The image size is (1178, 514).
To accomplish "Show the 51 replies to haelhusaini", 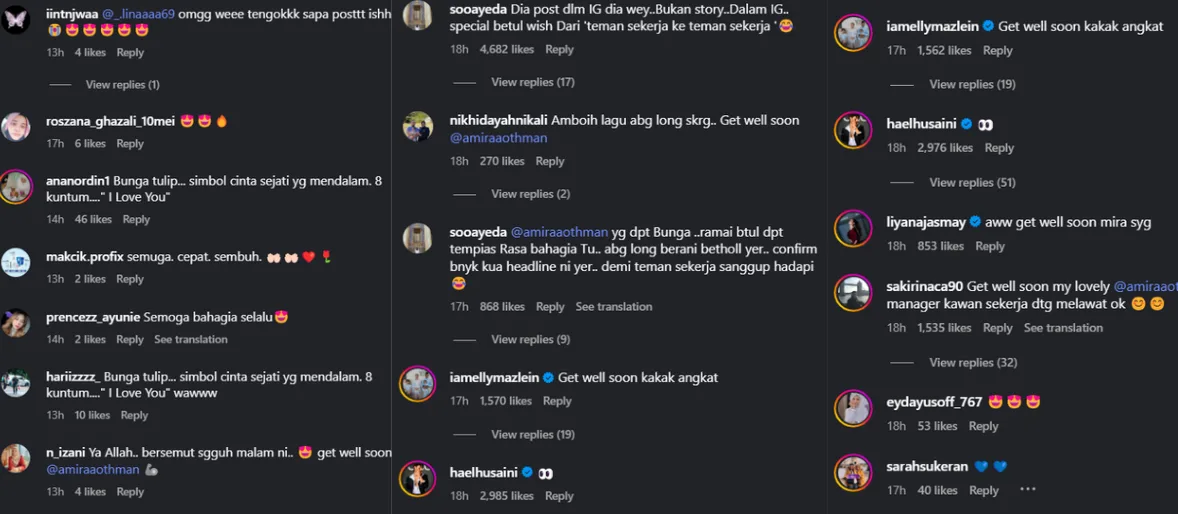I will tap(972, 182).
